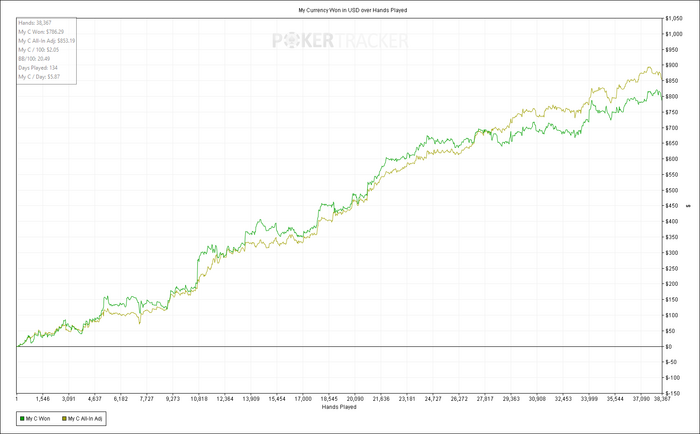Click the 30,908 x-axis tick label
The height and width of the screenshot is (434, 700).
coord(537,399)
